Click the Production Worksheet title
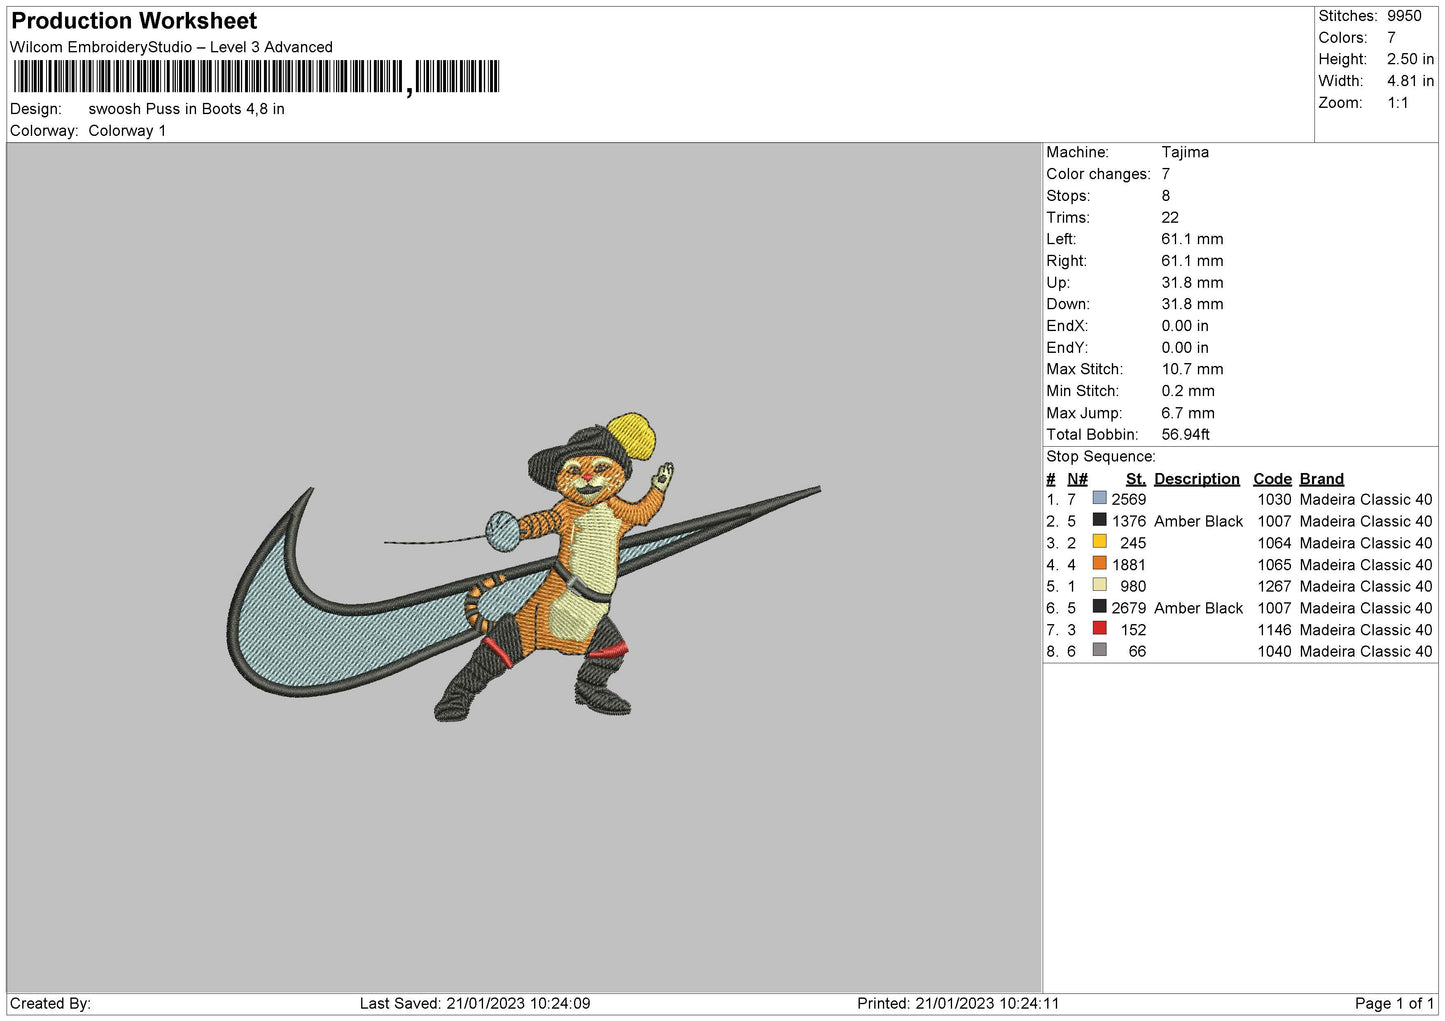 click(134, 21)
